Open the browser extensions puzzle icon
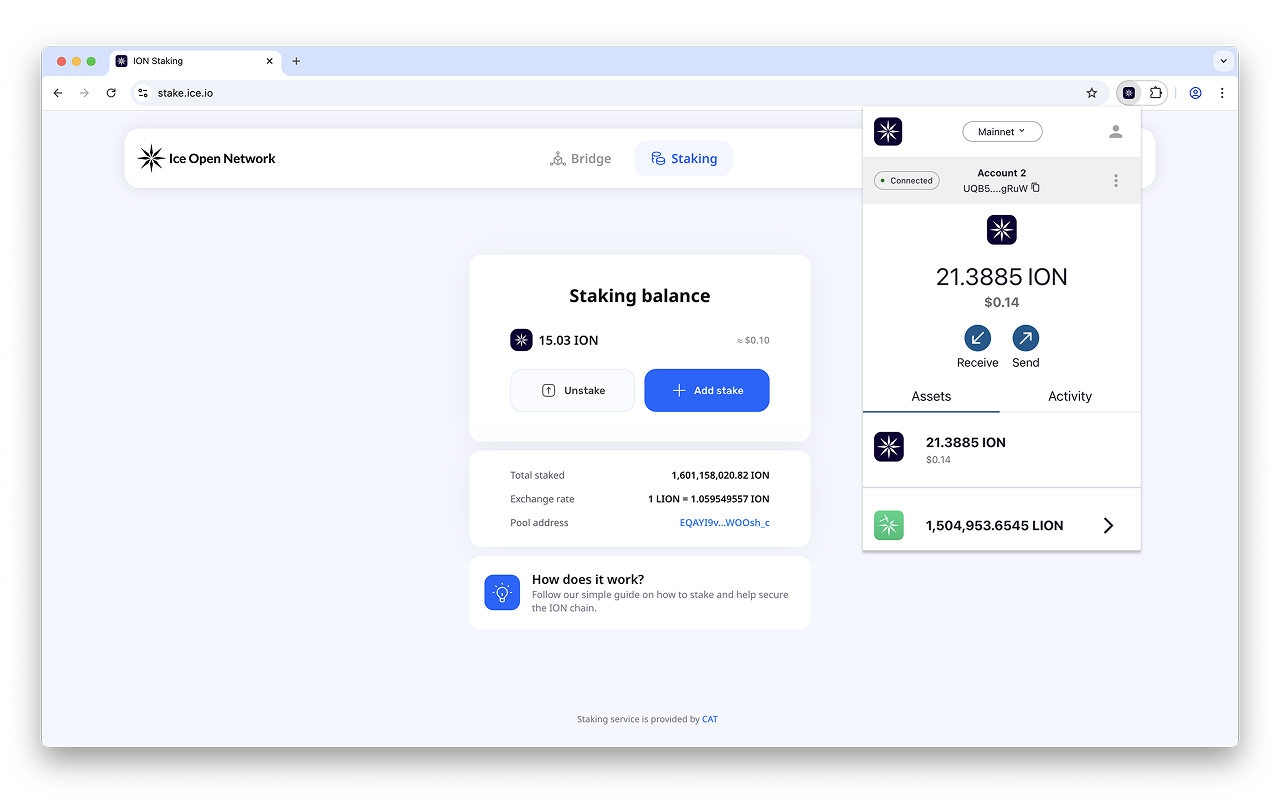Image resolution: width=1280 pixels, height=800 pixels. coord(1156,92)
